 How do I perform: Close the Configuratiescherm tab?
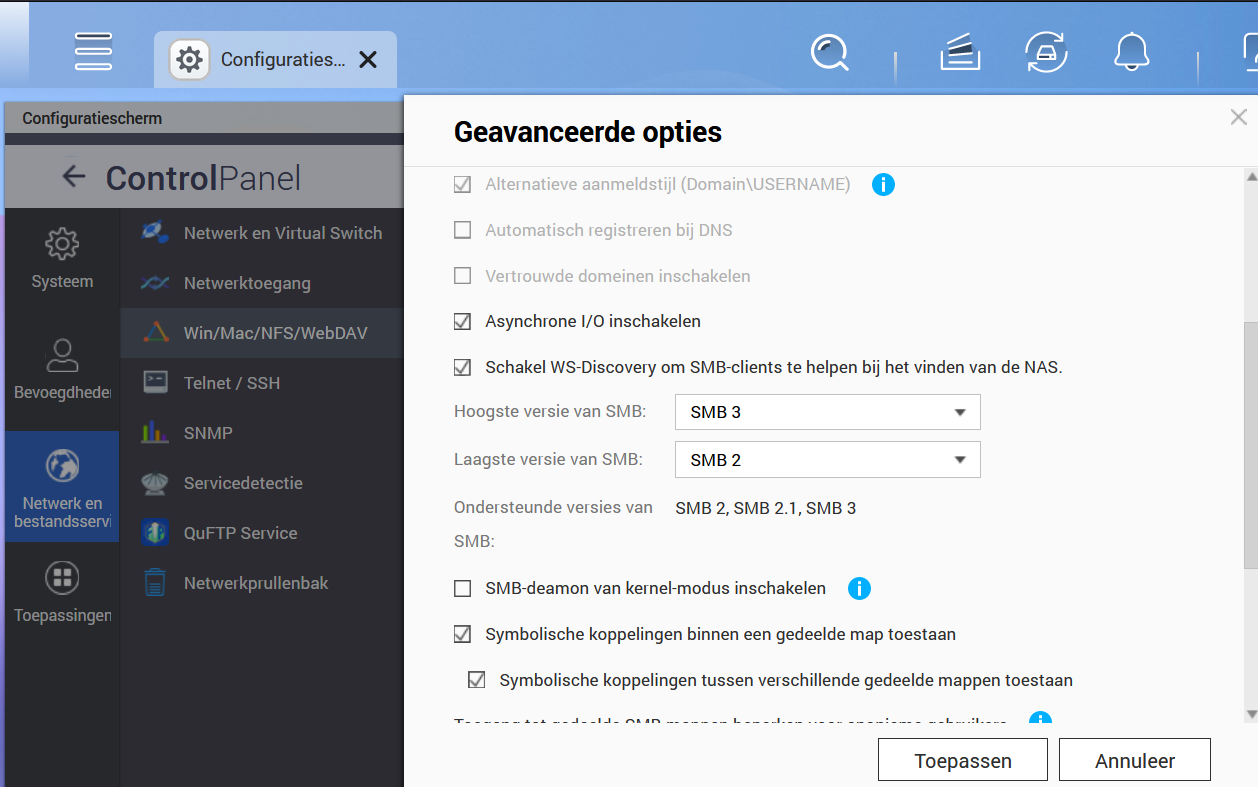[368, 60]
